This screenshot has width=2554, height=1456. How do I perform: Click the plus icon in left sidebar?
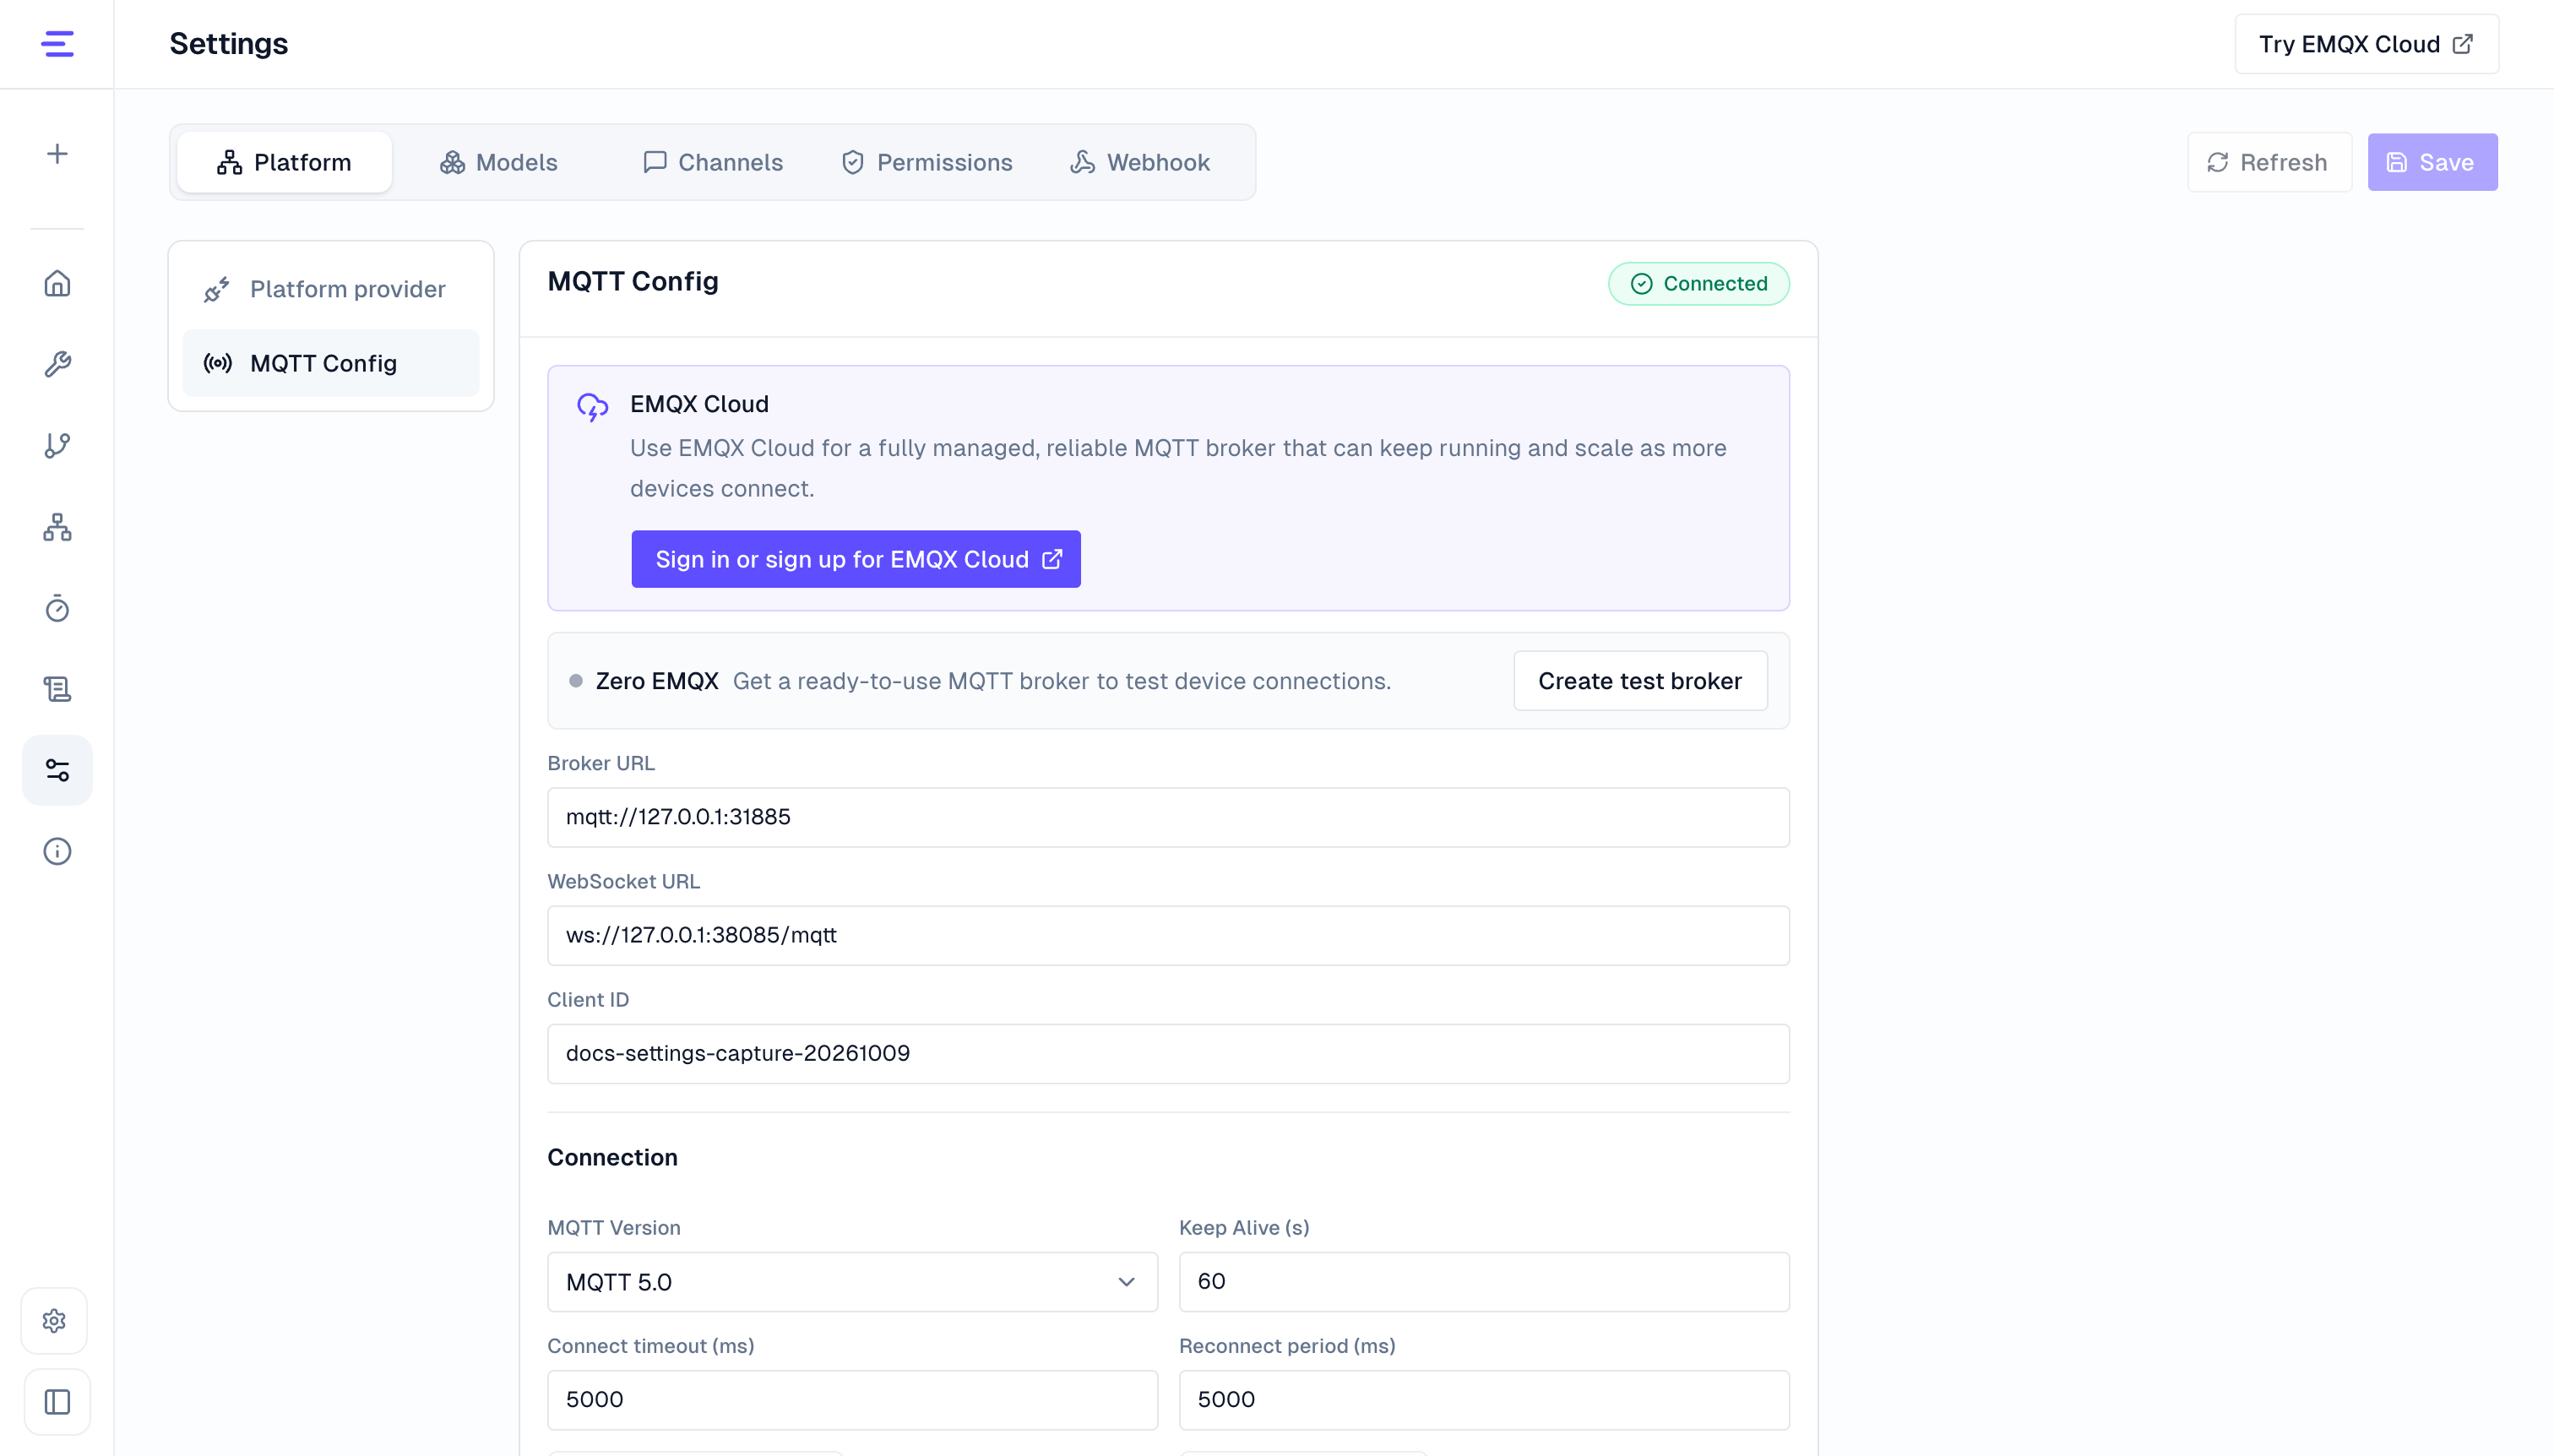[57, 153]
